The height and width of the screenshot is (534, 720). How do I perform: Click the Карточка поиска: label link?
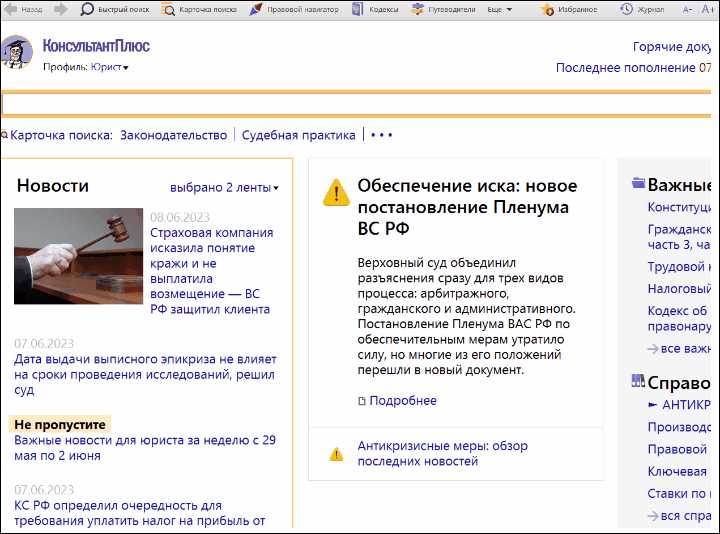[61, 135]
